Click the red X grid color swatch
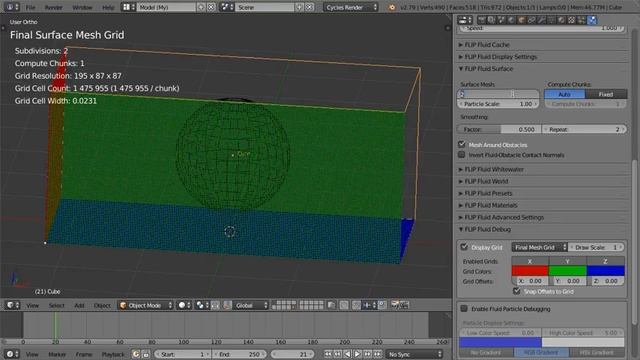The height and width of the screenshot is (360, 640). click(530, 271)
